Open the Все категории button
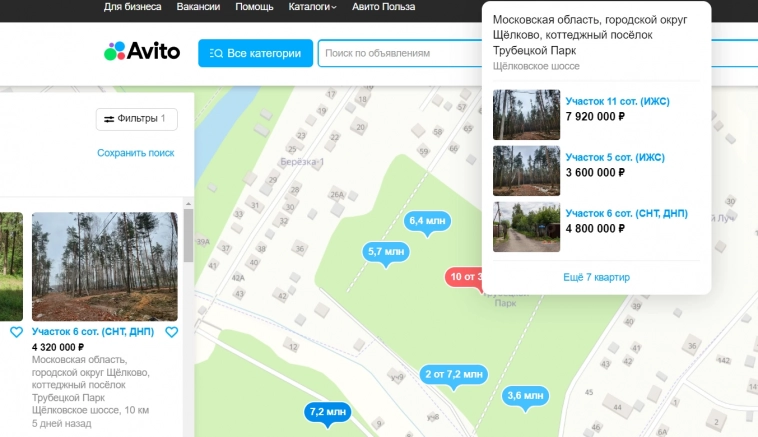The width and height of the screenshot is (758, 437). 255,53
